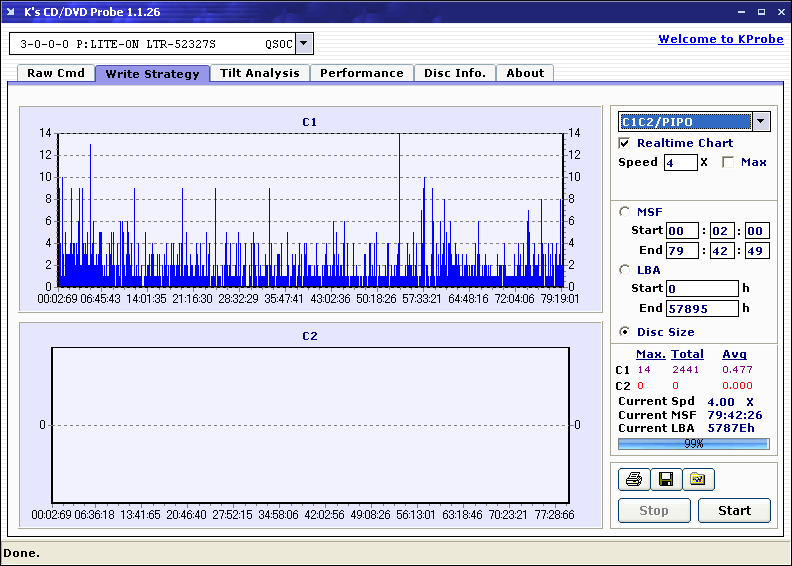
Task: Click the Speed value input field
Action: [680, 162]
